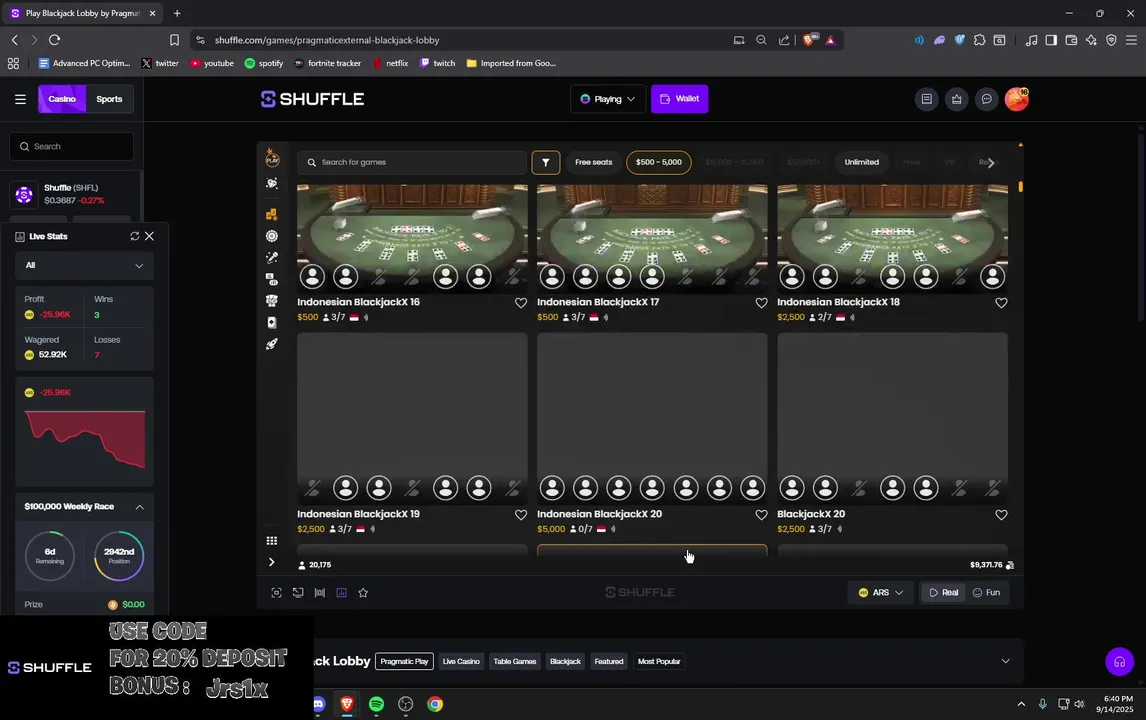Toggle theater mode for the game
This screenshot has height=720, width=1146.
(319, 593)
